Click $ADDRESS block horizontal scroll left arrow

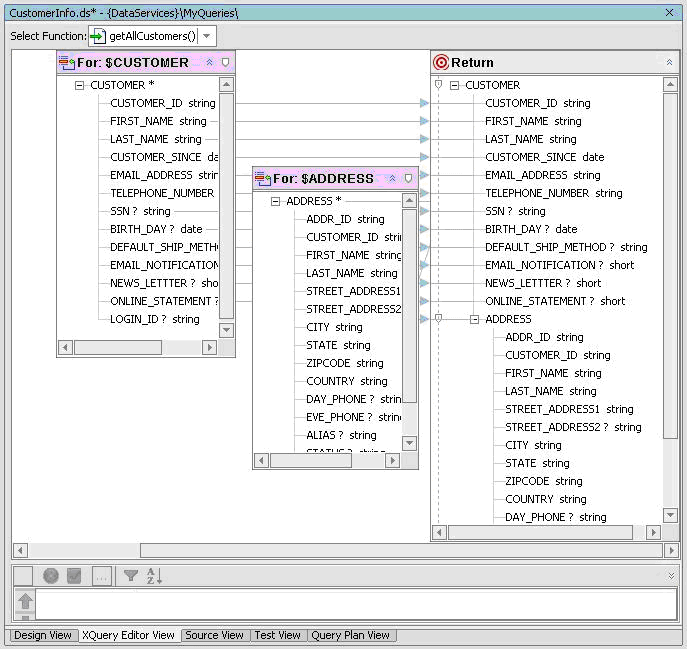point(262,461)
